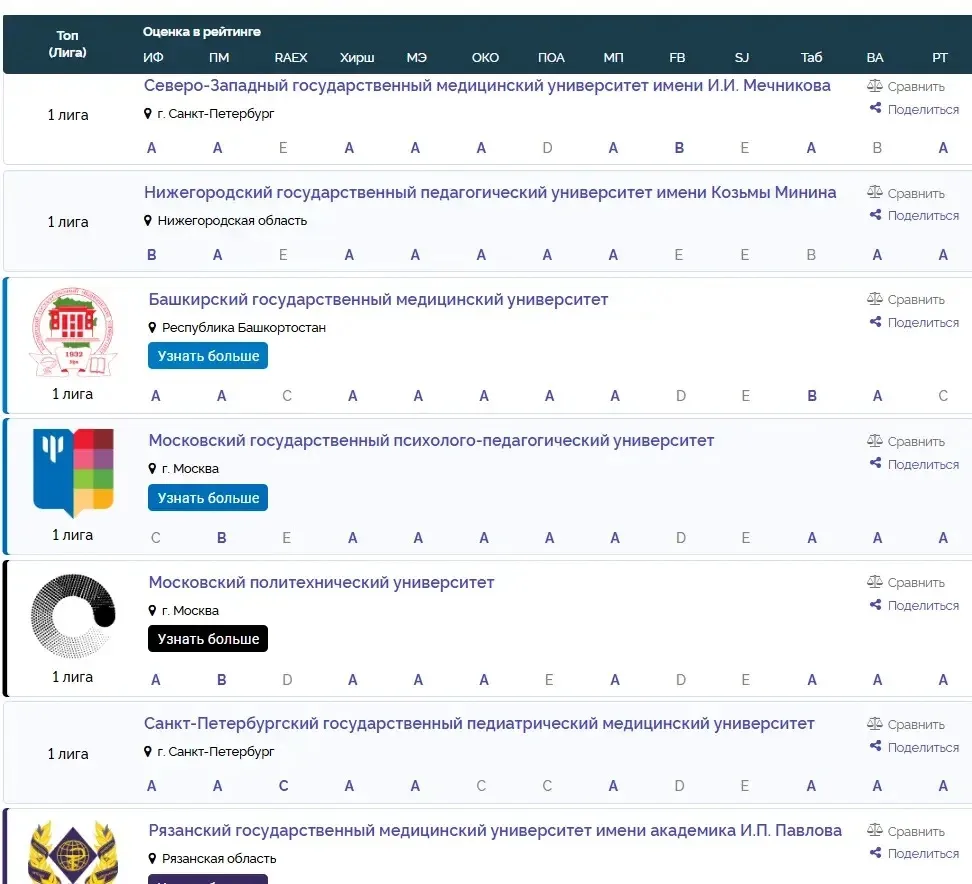This screenshot has height=884, width=972.
Task: Select the RAEX column header
Action: click(x=291, y=58)
